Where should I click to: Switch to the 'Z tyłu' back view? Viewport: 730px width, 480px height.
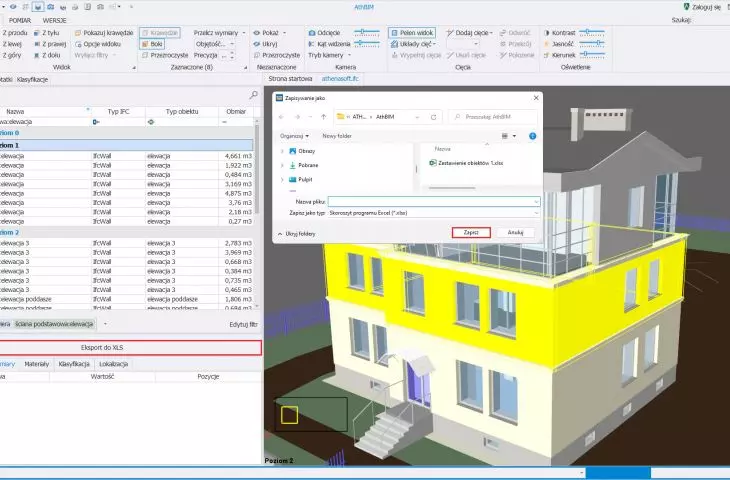[47, 33]
